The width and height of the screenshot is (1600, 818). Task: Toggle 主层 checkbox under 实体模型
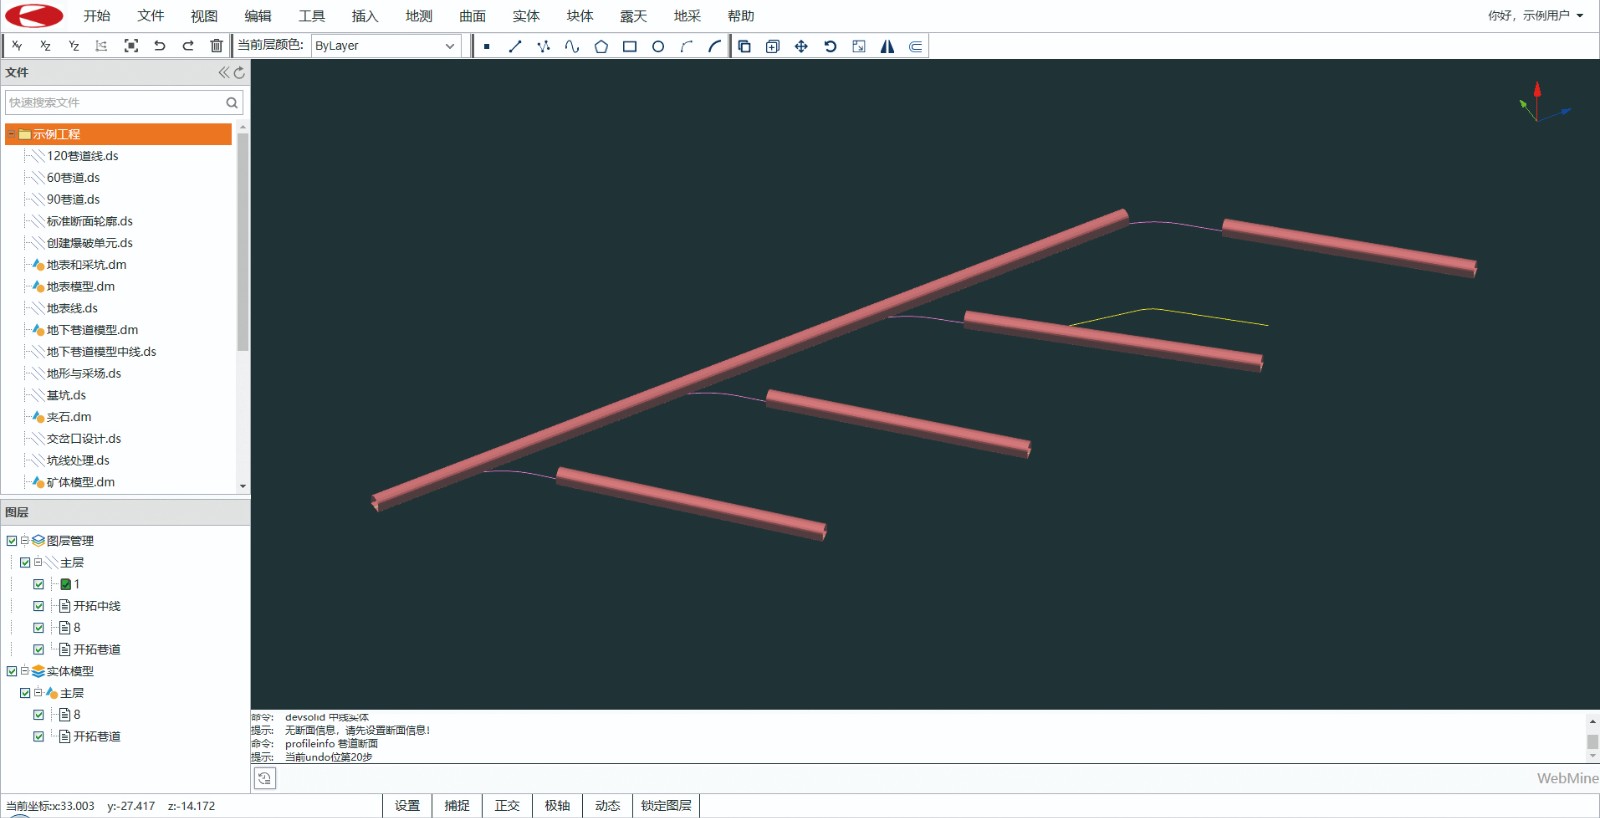pos(25,693)
